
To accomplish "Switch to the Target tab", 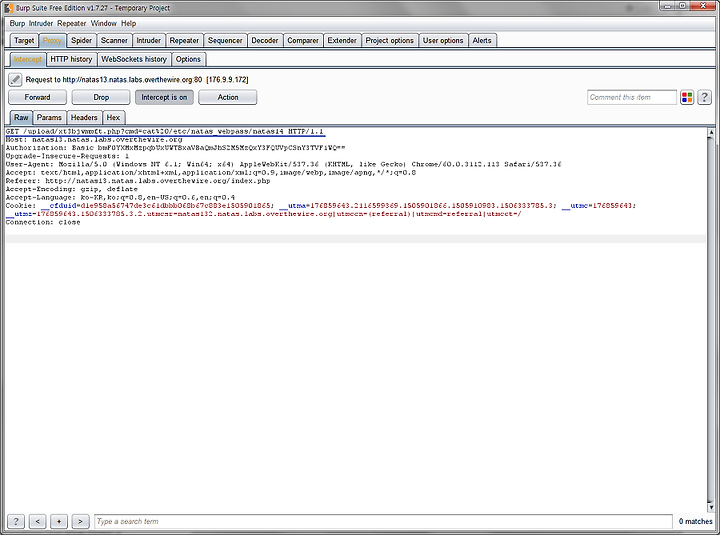I will [24, 40].
